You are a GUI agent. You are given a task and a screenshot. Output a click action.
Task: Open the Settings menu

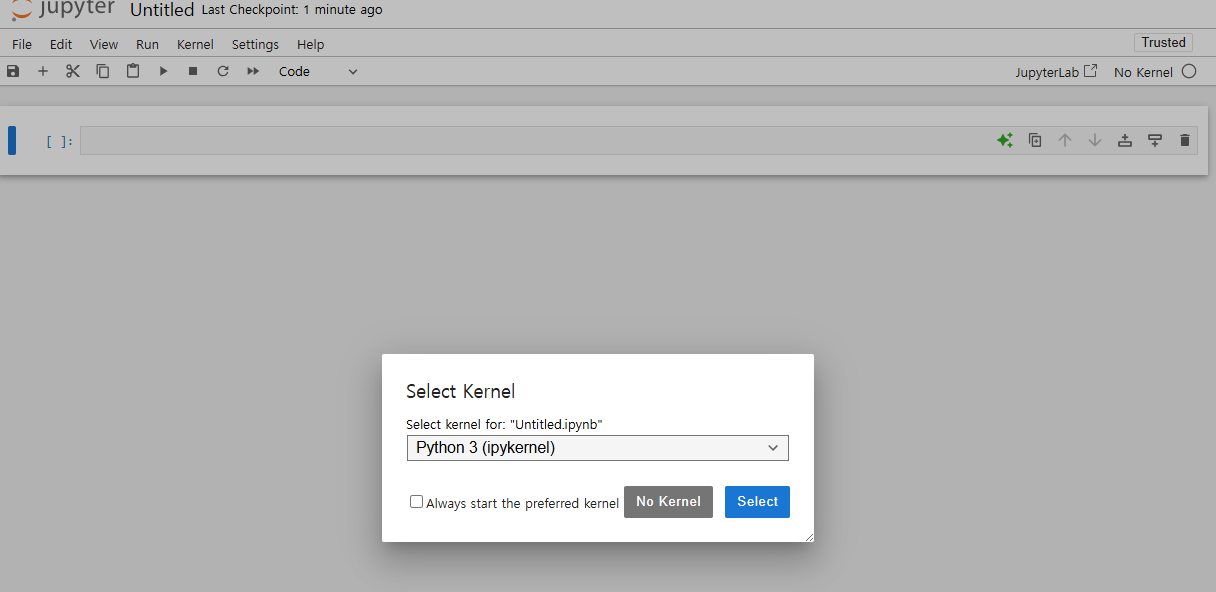click(x=255, y=44)
